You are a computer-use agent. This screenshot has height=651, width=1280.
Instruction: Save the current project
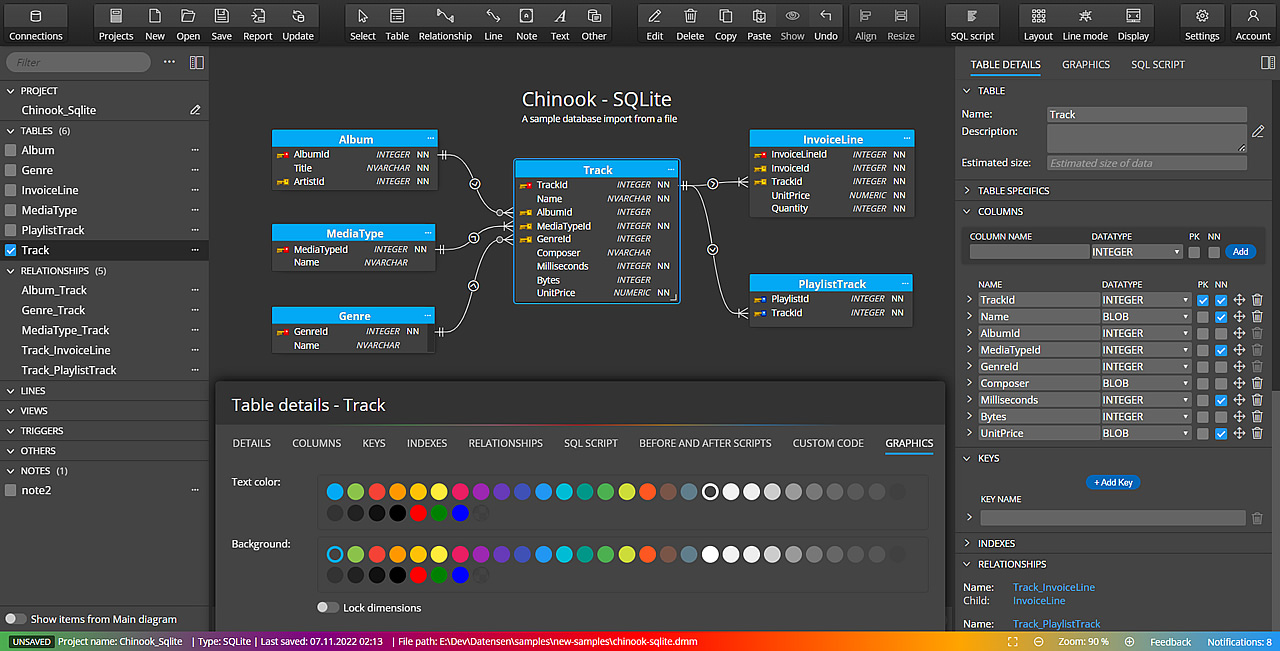coord(222,24)
